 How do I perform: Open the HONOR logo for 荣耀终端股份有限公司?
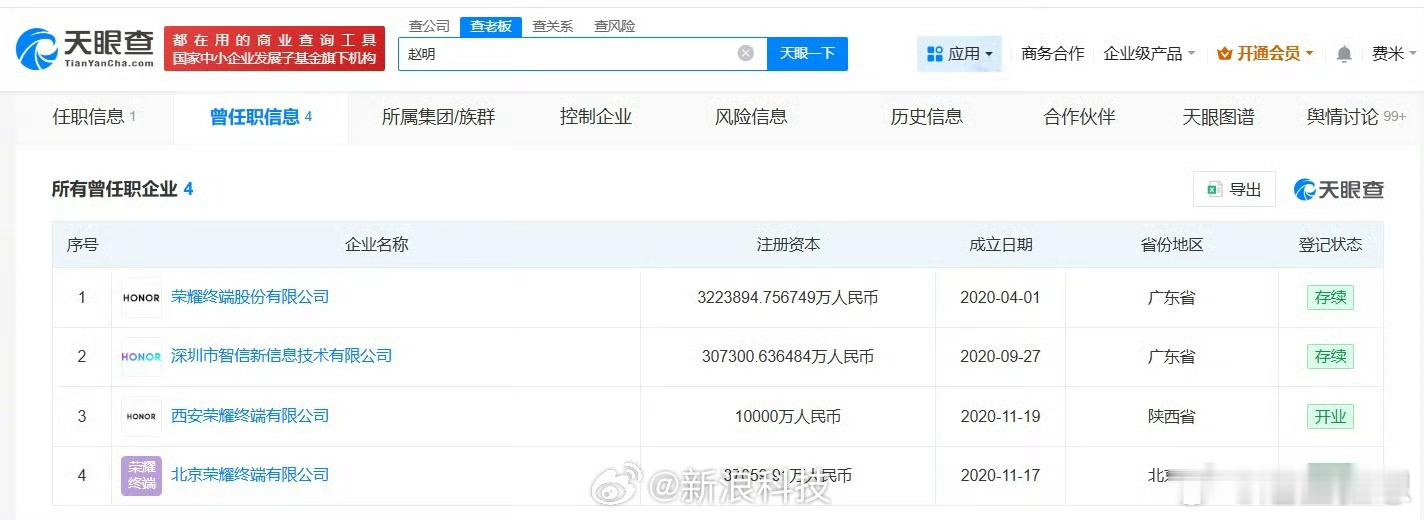(141, 297)
